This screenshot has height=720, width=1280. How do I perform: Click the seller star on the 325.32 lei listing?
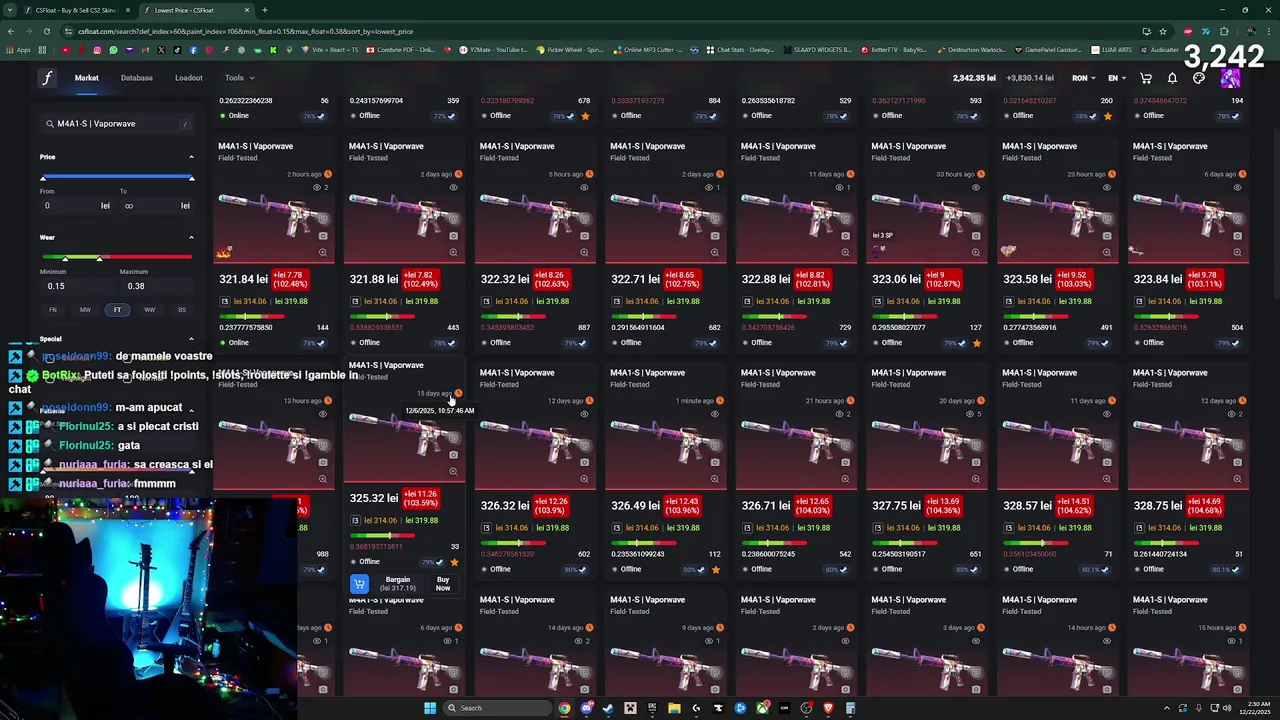pyautogui.click(x=454, y=562)
